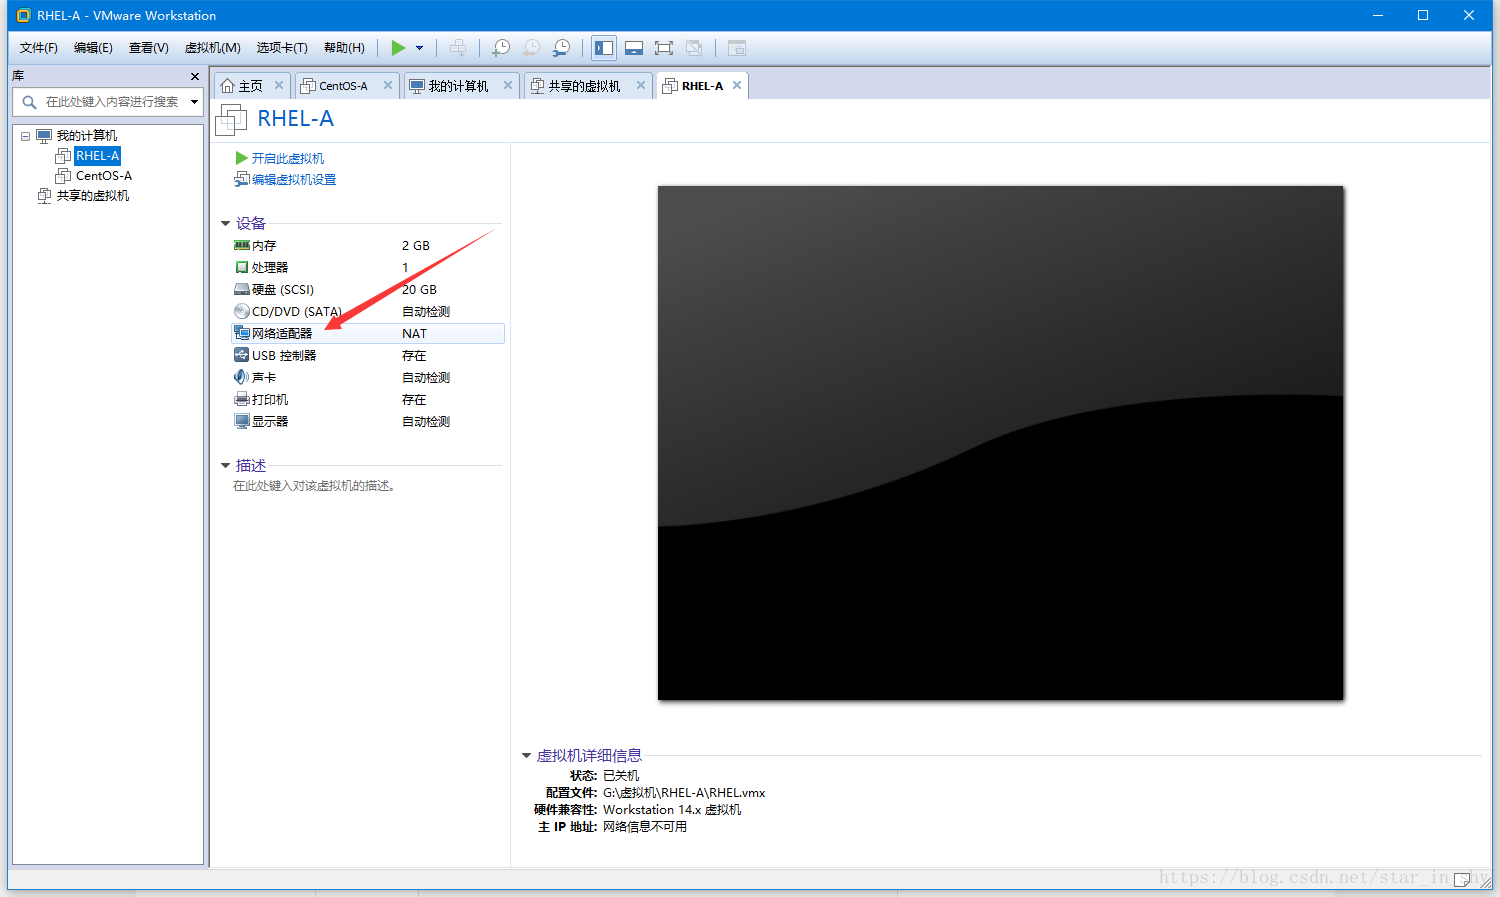Viewport: 1500px width, 897px height.
Task: Collapse the 描述 section
Action: pos(226,466)
